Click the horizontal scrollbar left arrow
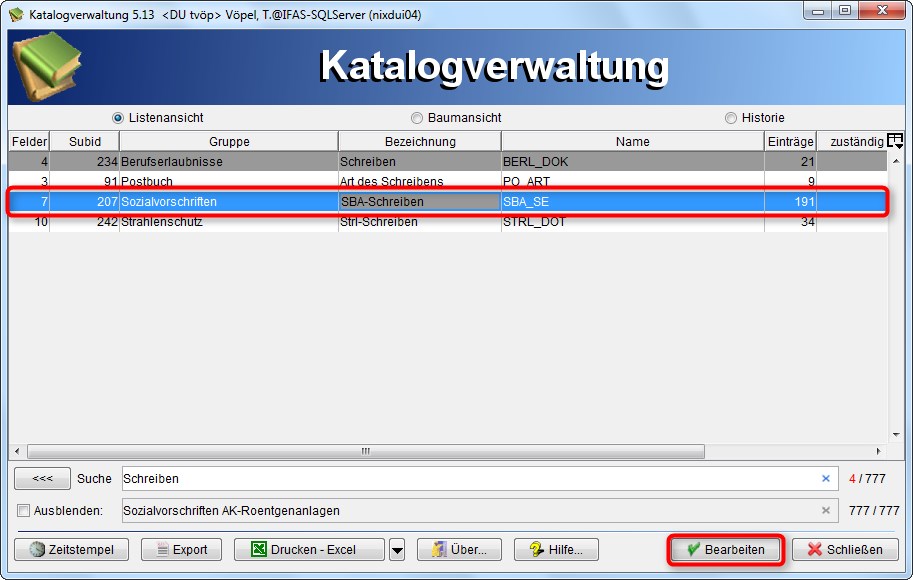The image size is (913, 580). [17, 451]
